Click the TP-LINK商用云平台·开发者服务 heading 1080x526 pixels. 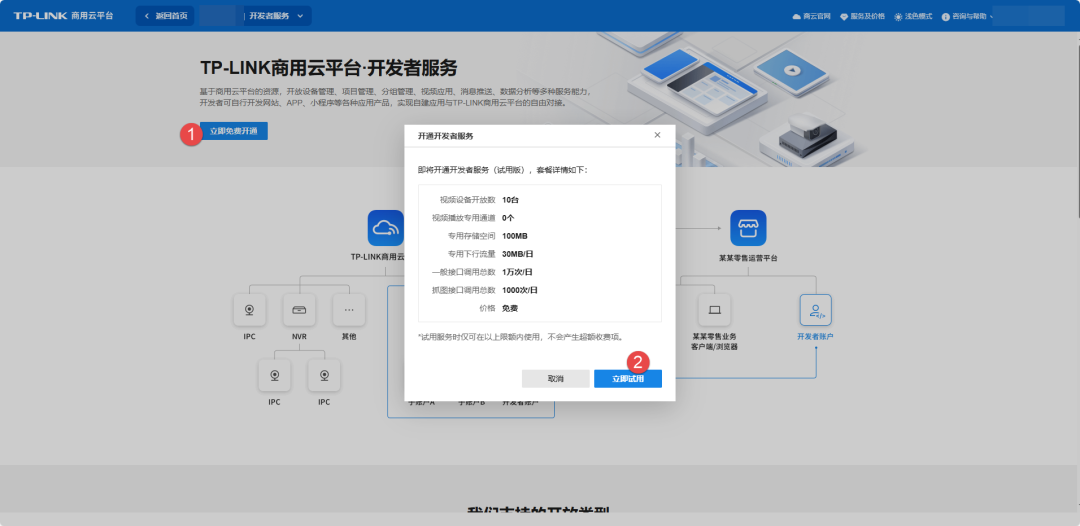329,68
